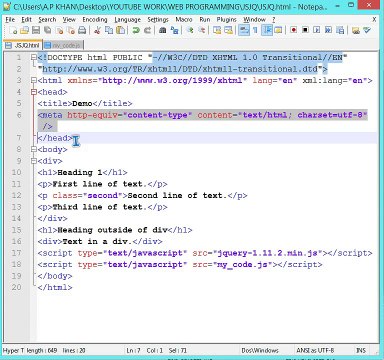Collapse the DOCTYPE fold at line 1

point(33,58)
